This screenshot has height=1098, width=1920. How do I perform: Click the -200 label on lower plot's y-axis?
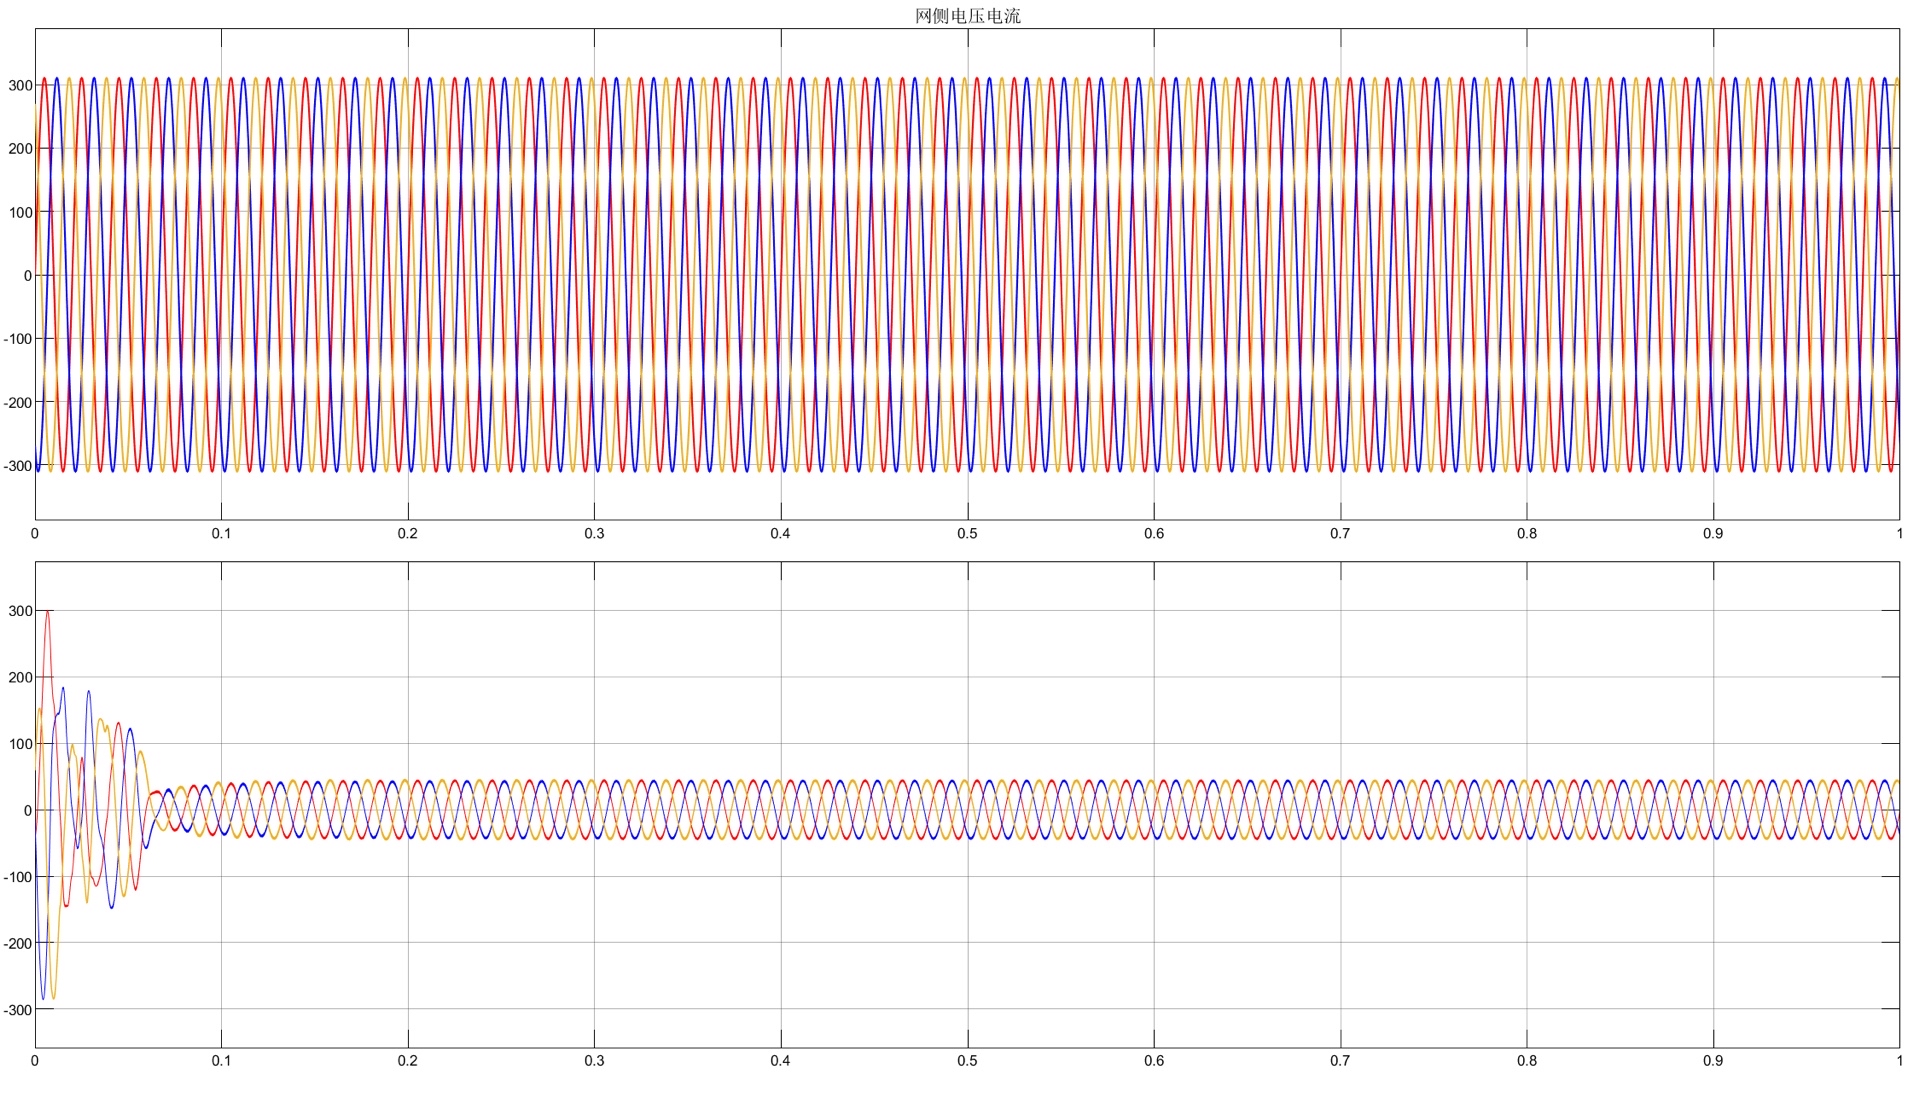pos(18,944)
